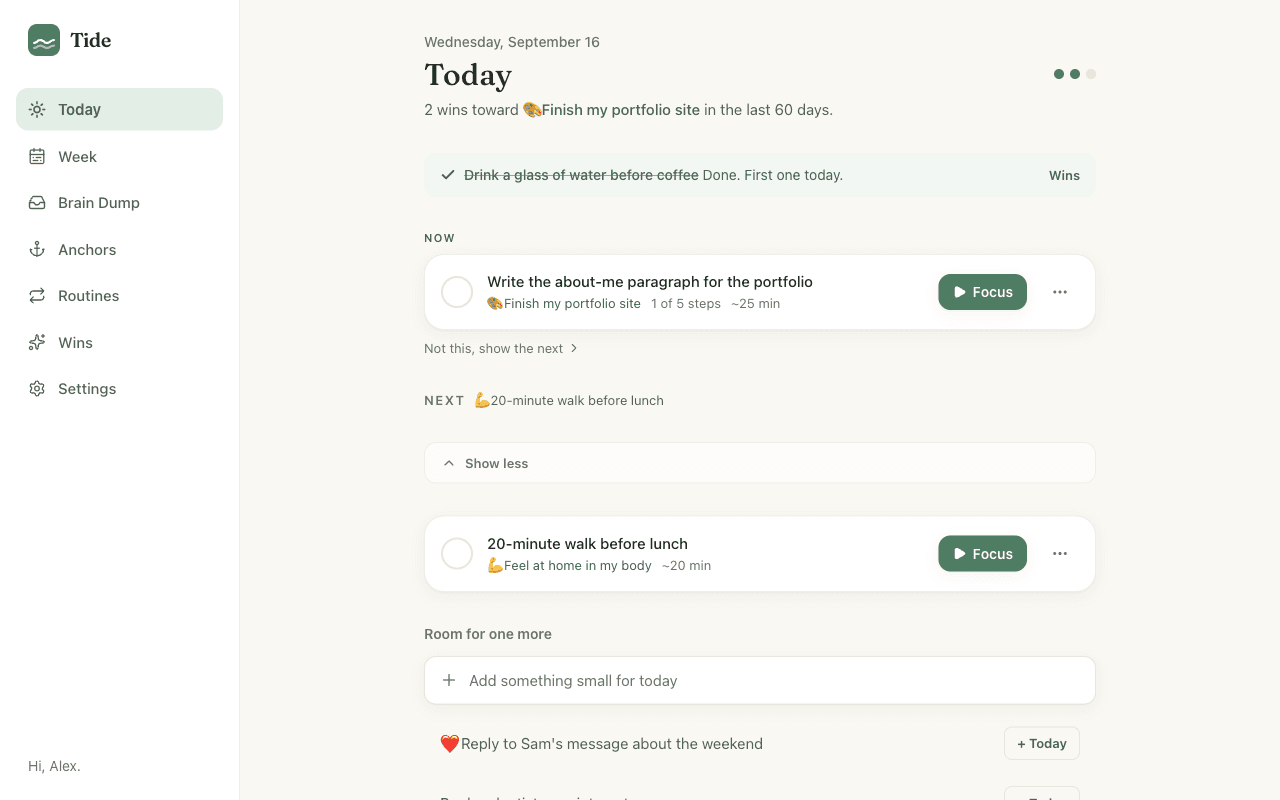
Task: Open more options for 20-minute walk task
Action: (x=1060, y=554)
